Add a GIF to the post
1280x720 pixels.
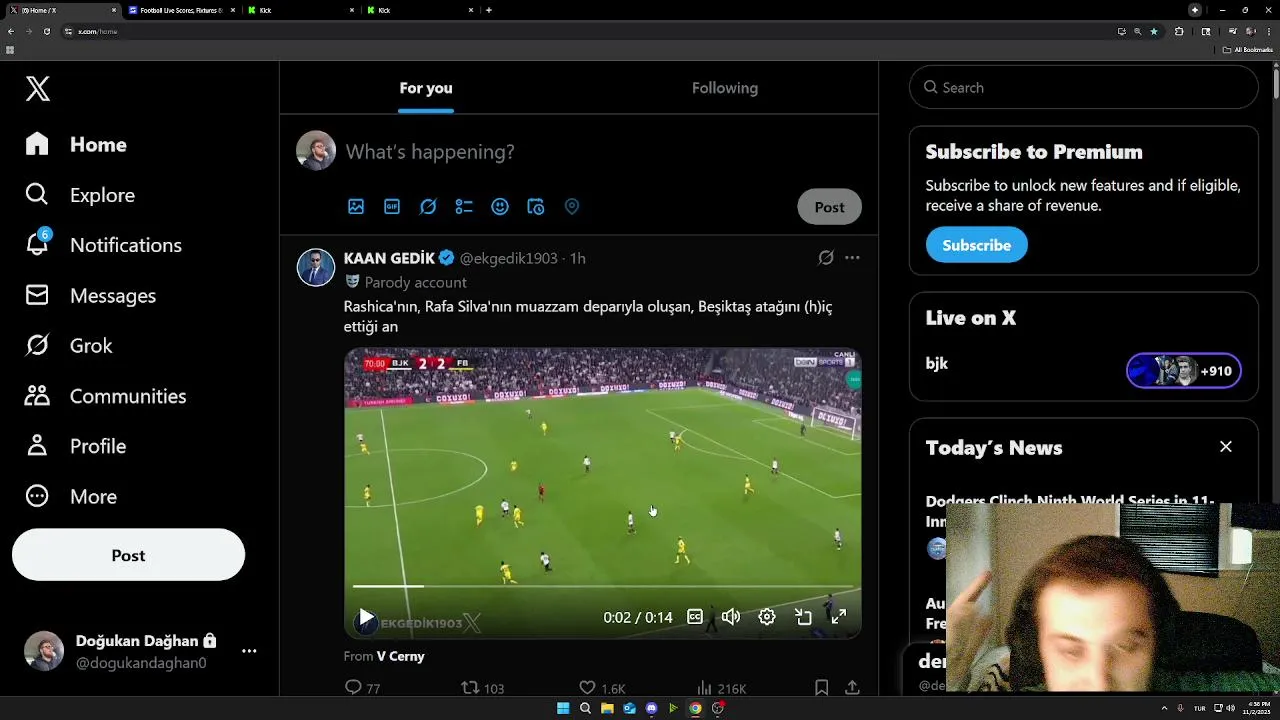click(x=392, y=206)
